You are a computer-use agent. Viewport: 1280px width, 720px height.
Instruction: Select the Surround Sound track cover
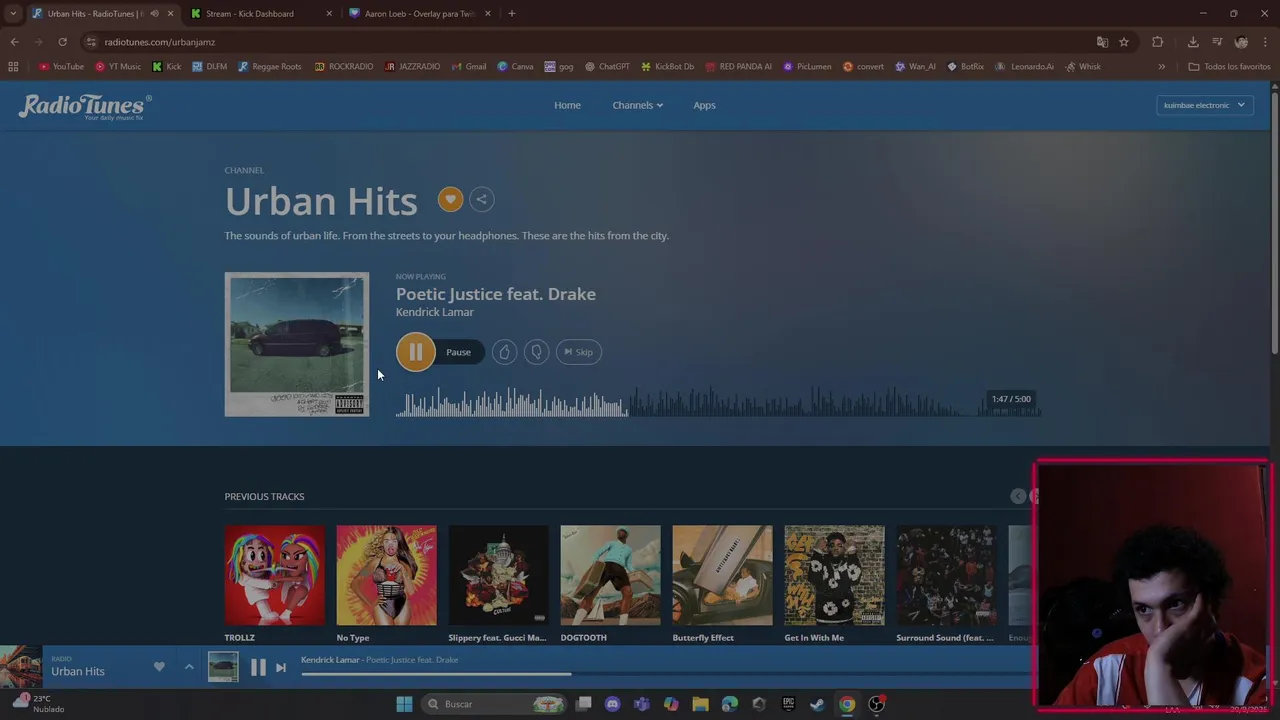(x=946, y=575)
